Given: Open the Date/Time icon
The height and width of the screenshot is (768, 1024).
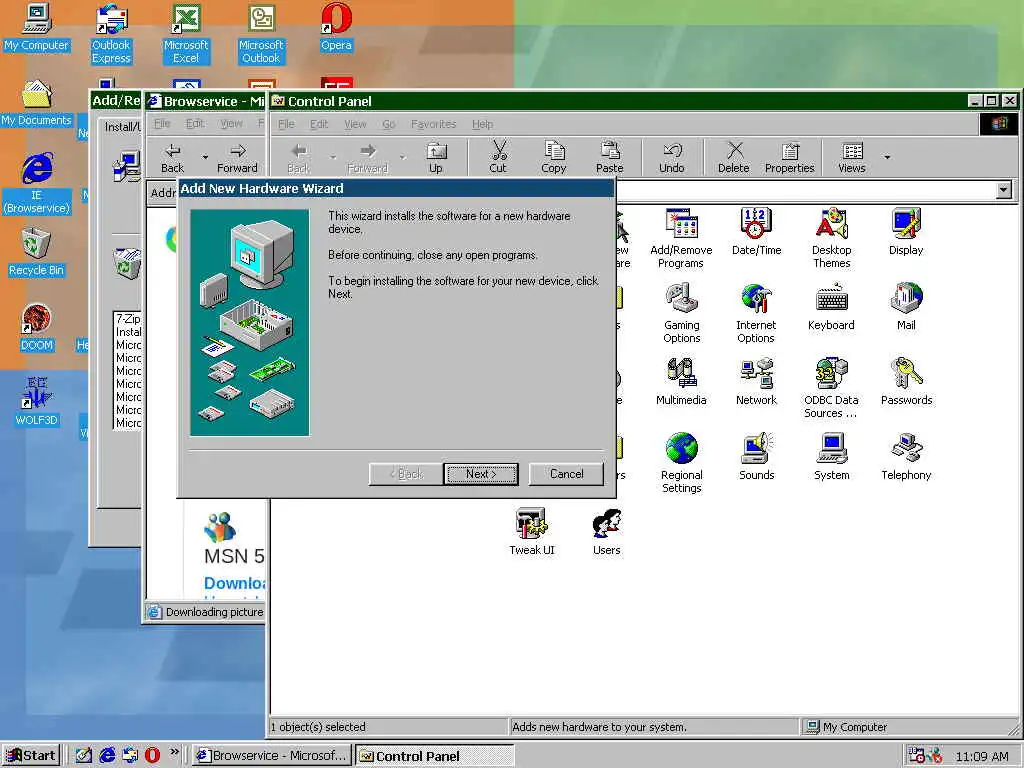Looking at the screenshot, I should click(756, 232).
